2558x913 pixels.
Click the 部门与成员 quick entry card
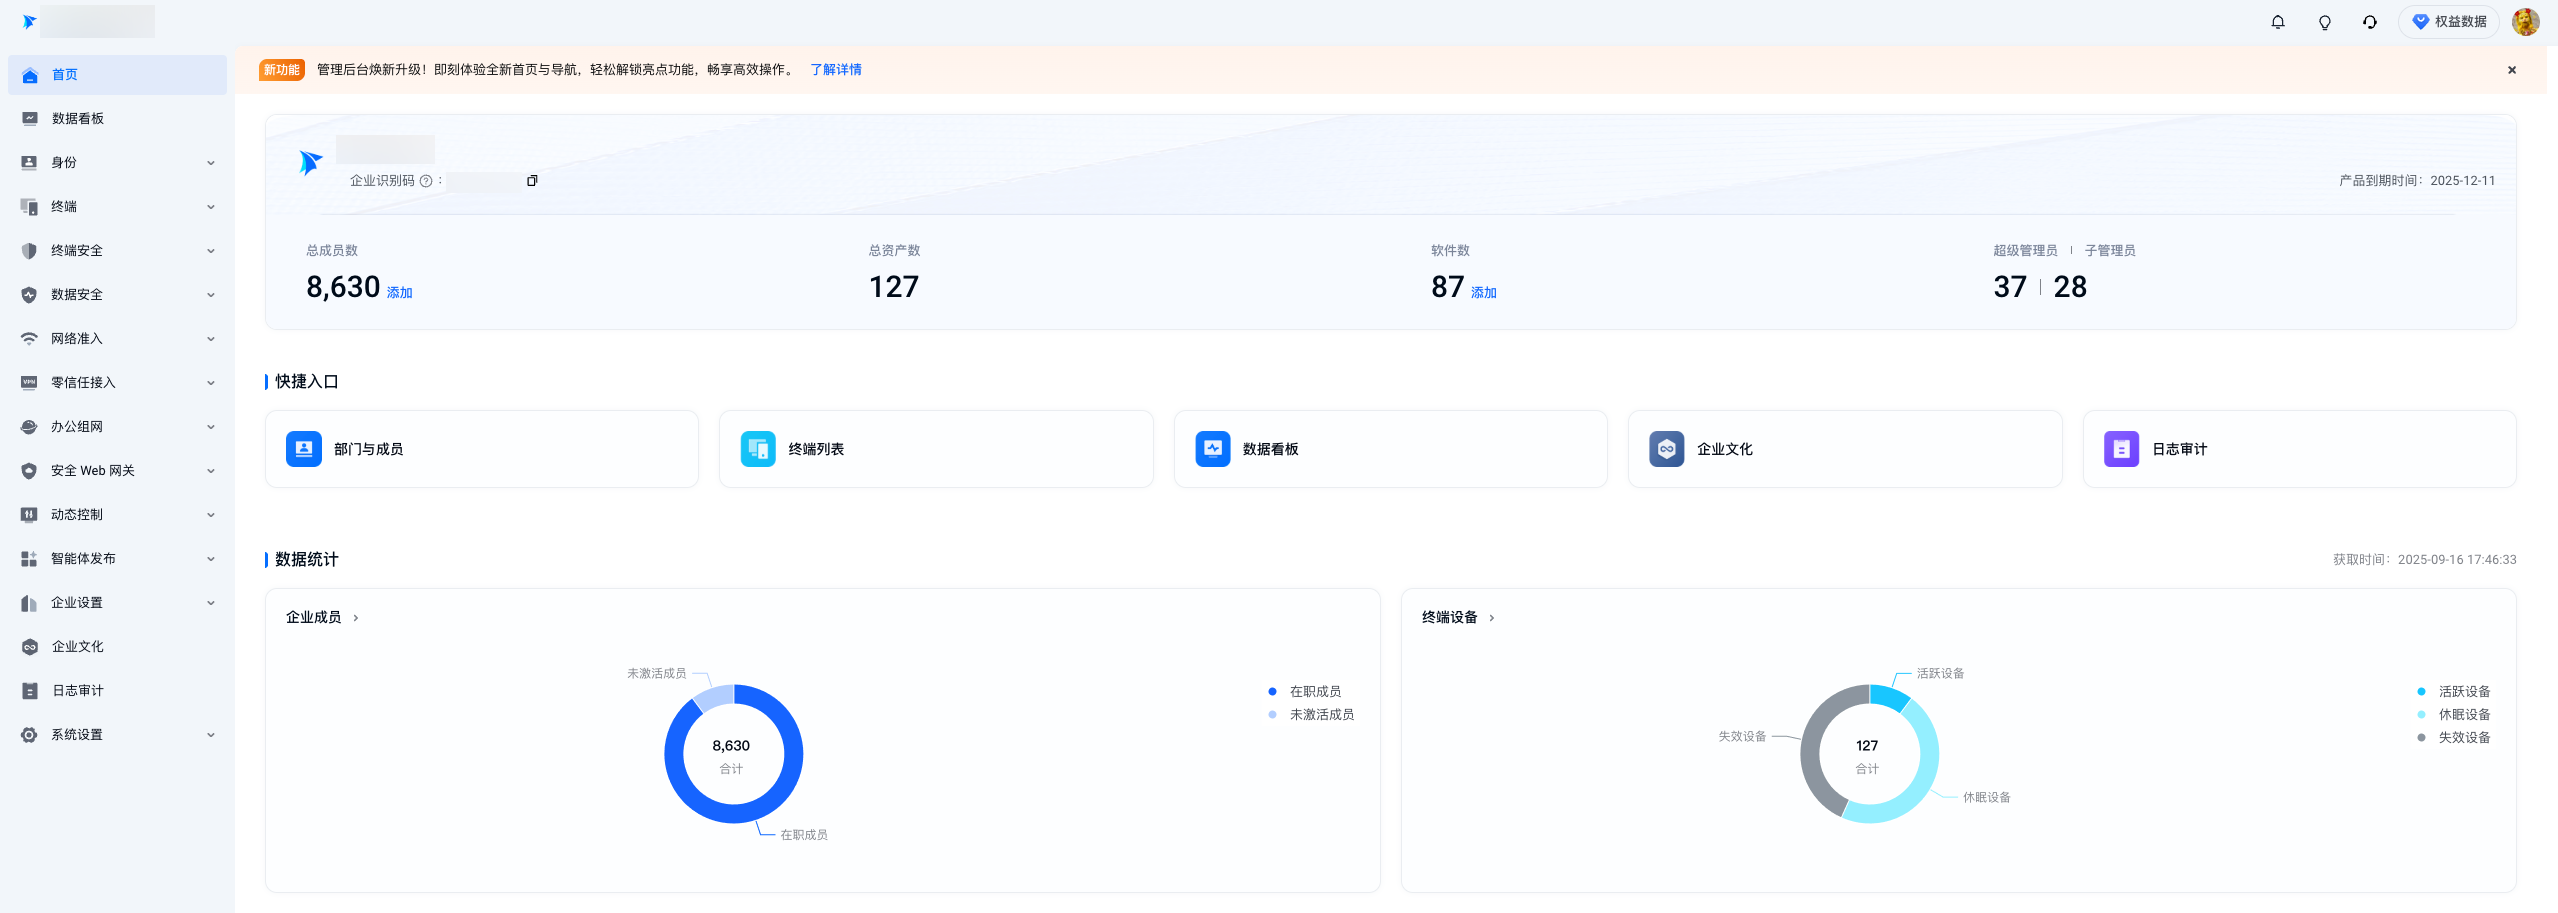pyautogui.click(x=482, y=449)
